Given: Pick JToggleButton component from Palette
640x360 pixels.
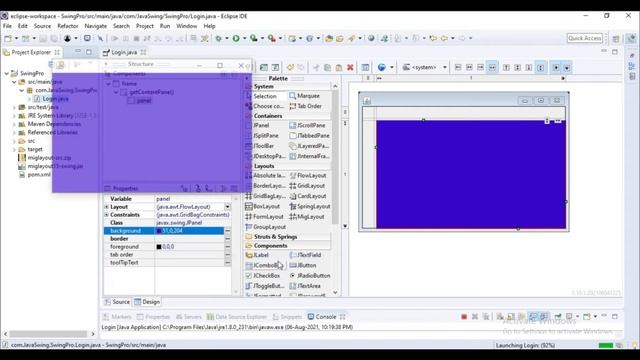Looking at the screenshot, I should (x=265, y=286).
